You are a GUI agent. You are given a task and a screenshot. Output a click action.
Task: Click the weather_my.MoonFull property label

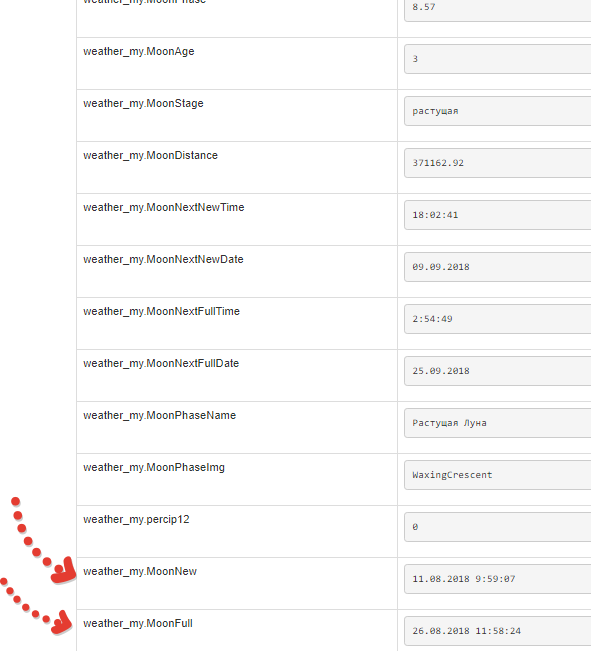138,623
